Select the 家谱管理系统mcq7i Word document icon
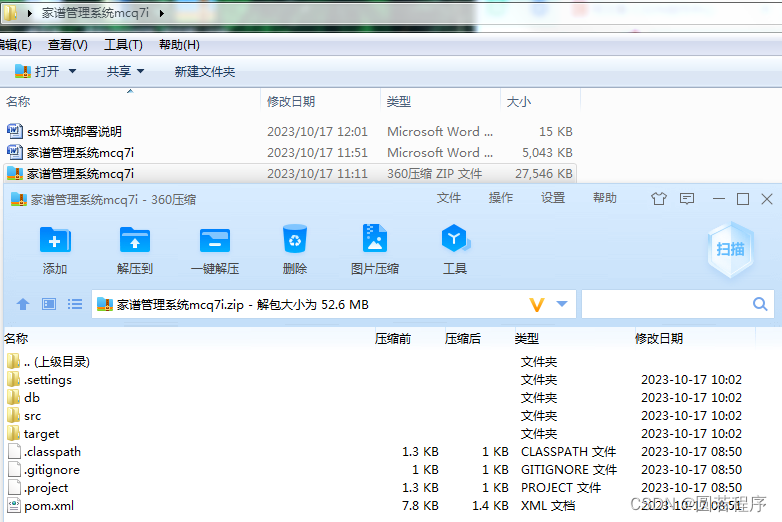The image size is (782, 522). click(x=14, y=152)
